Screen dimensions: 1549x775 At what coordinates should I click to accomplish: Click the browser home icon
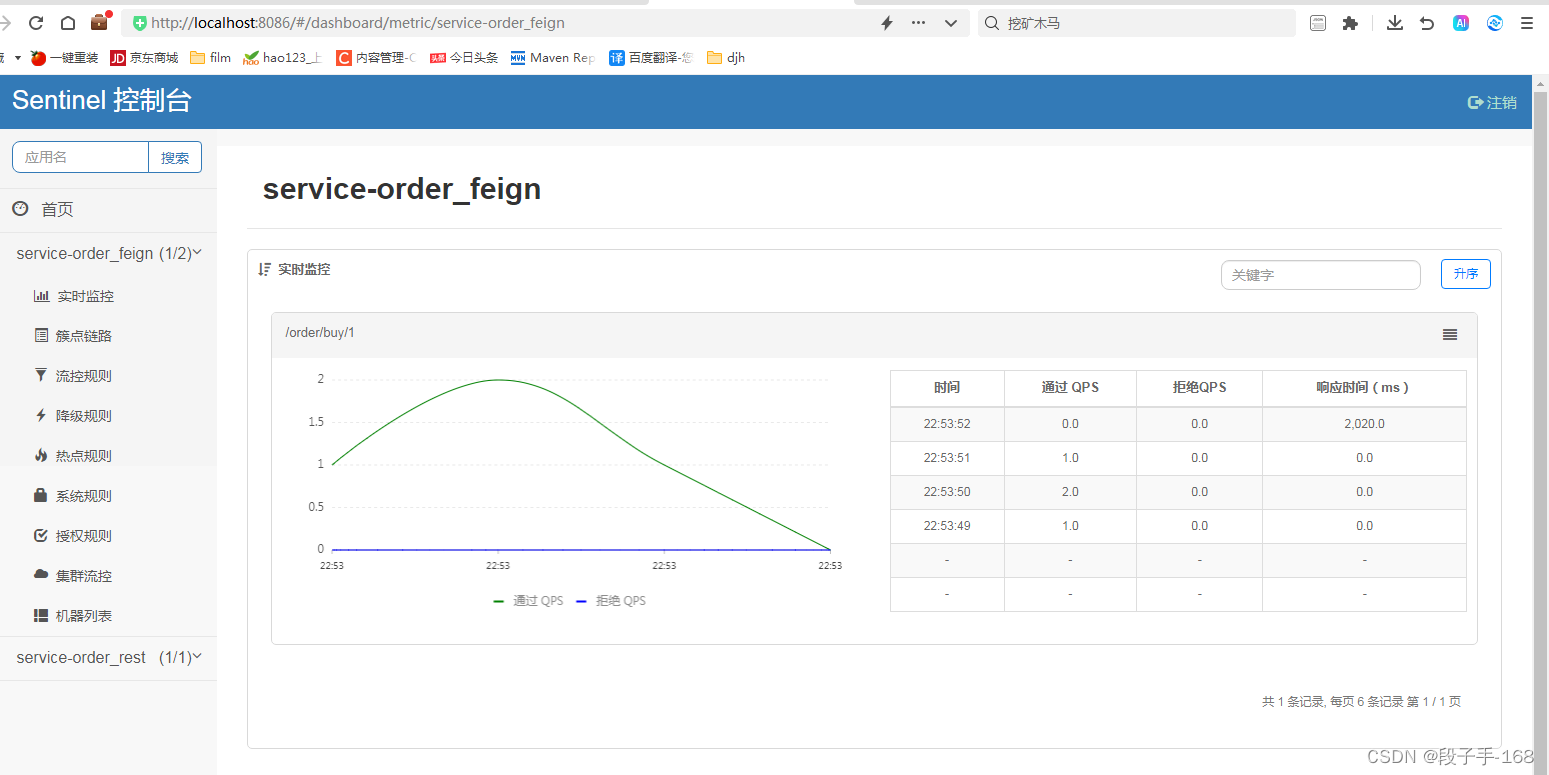[68, 23]
